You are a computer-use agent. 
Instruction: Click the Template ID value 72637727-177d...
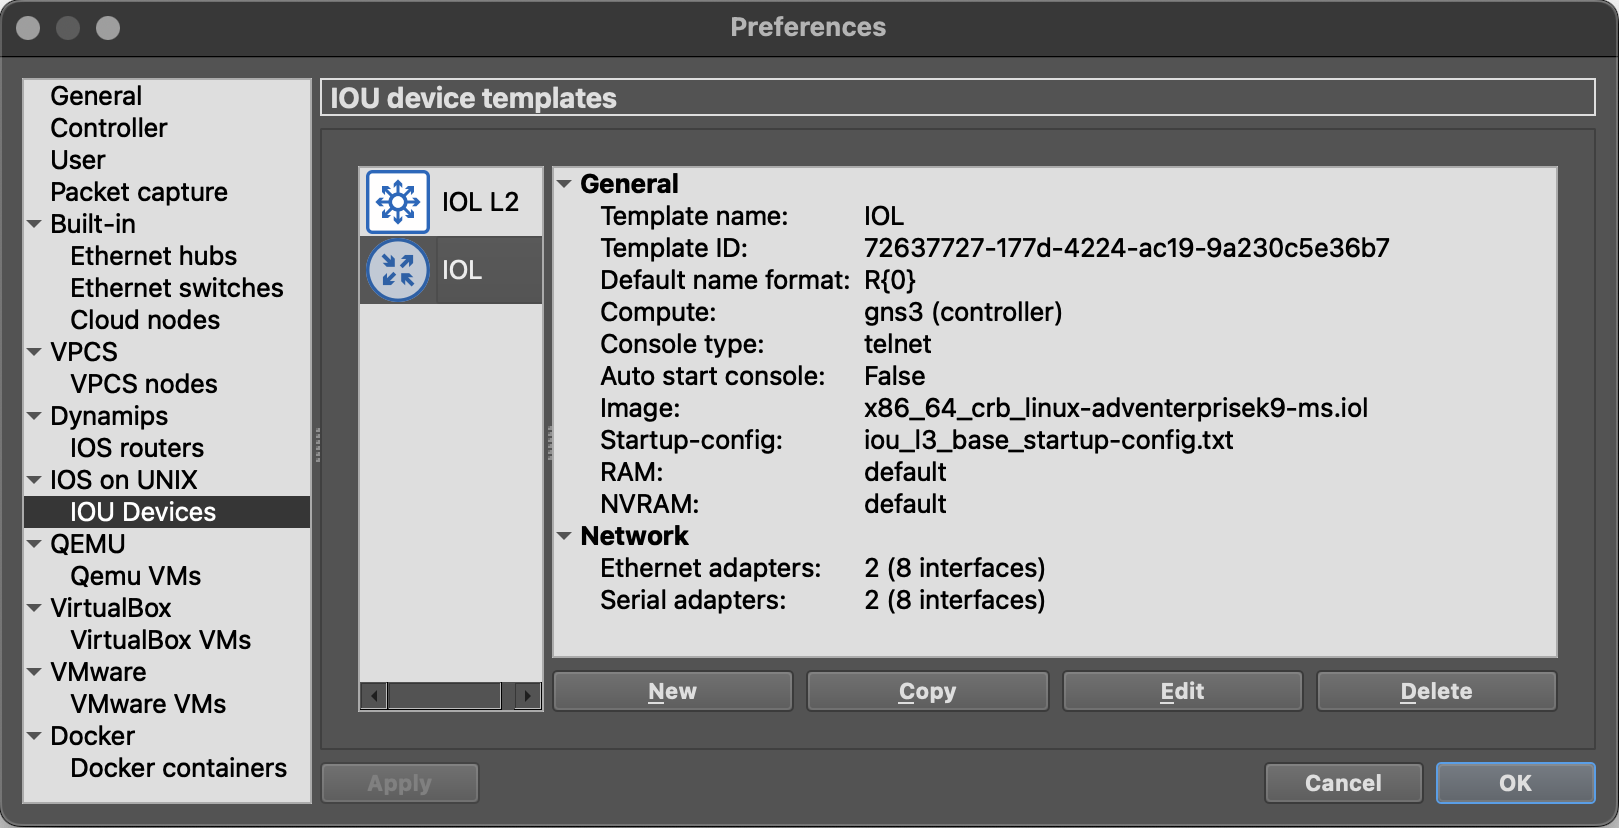pyautogui.click(x=1127, y=248)
